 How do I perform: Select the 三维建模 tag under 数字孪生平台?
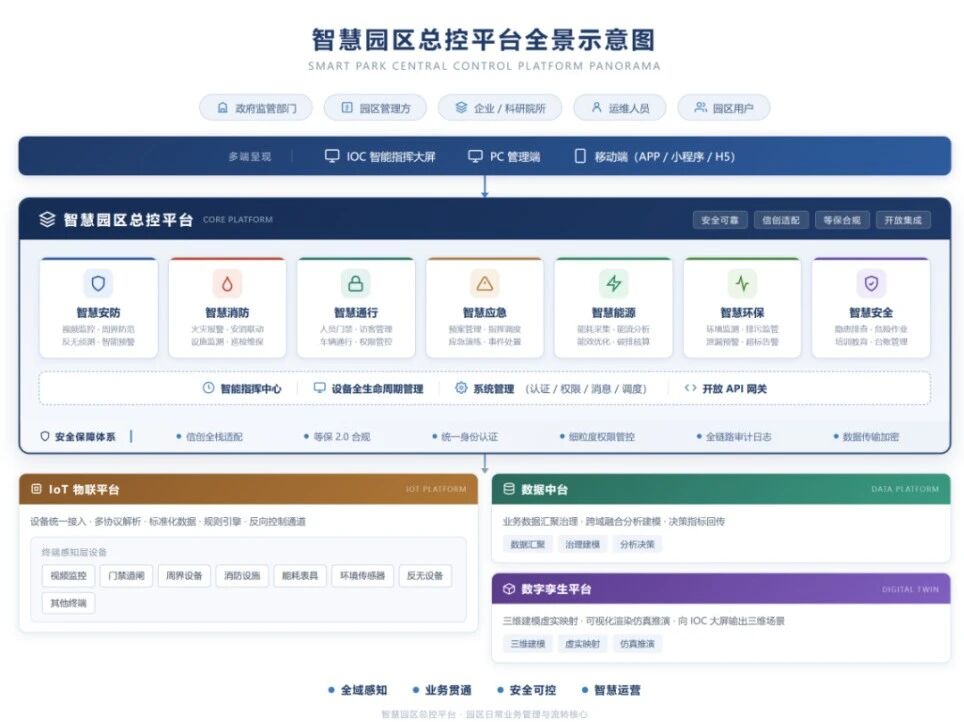coord(528,644)
